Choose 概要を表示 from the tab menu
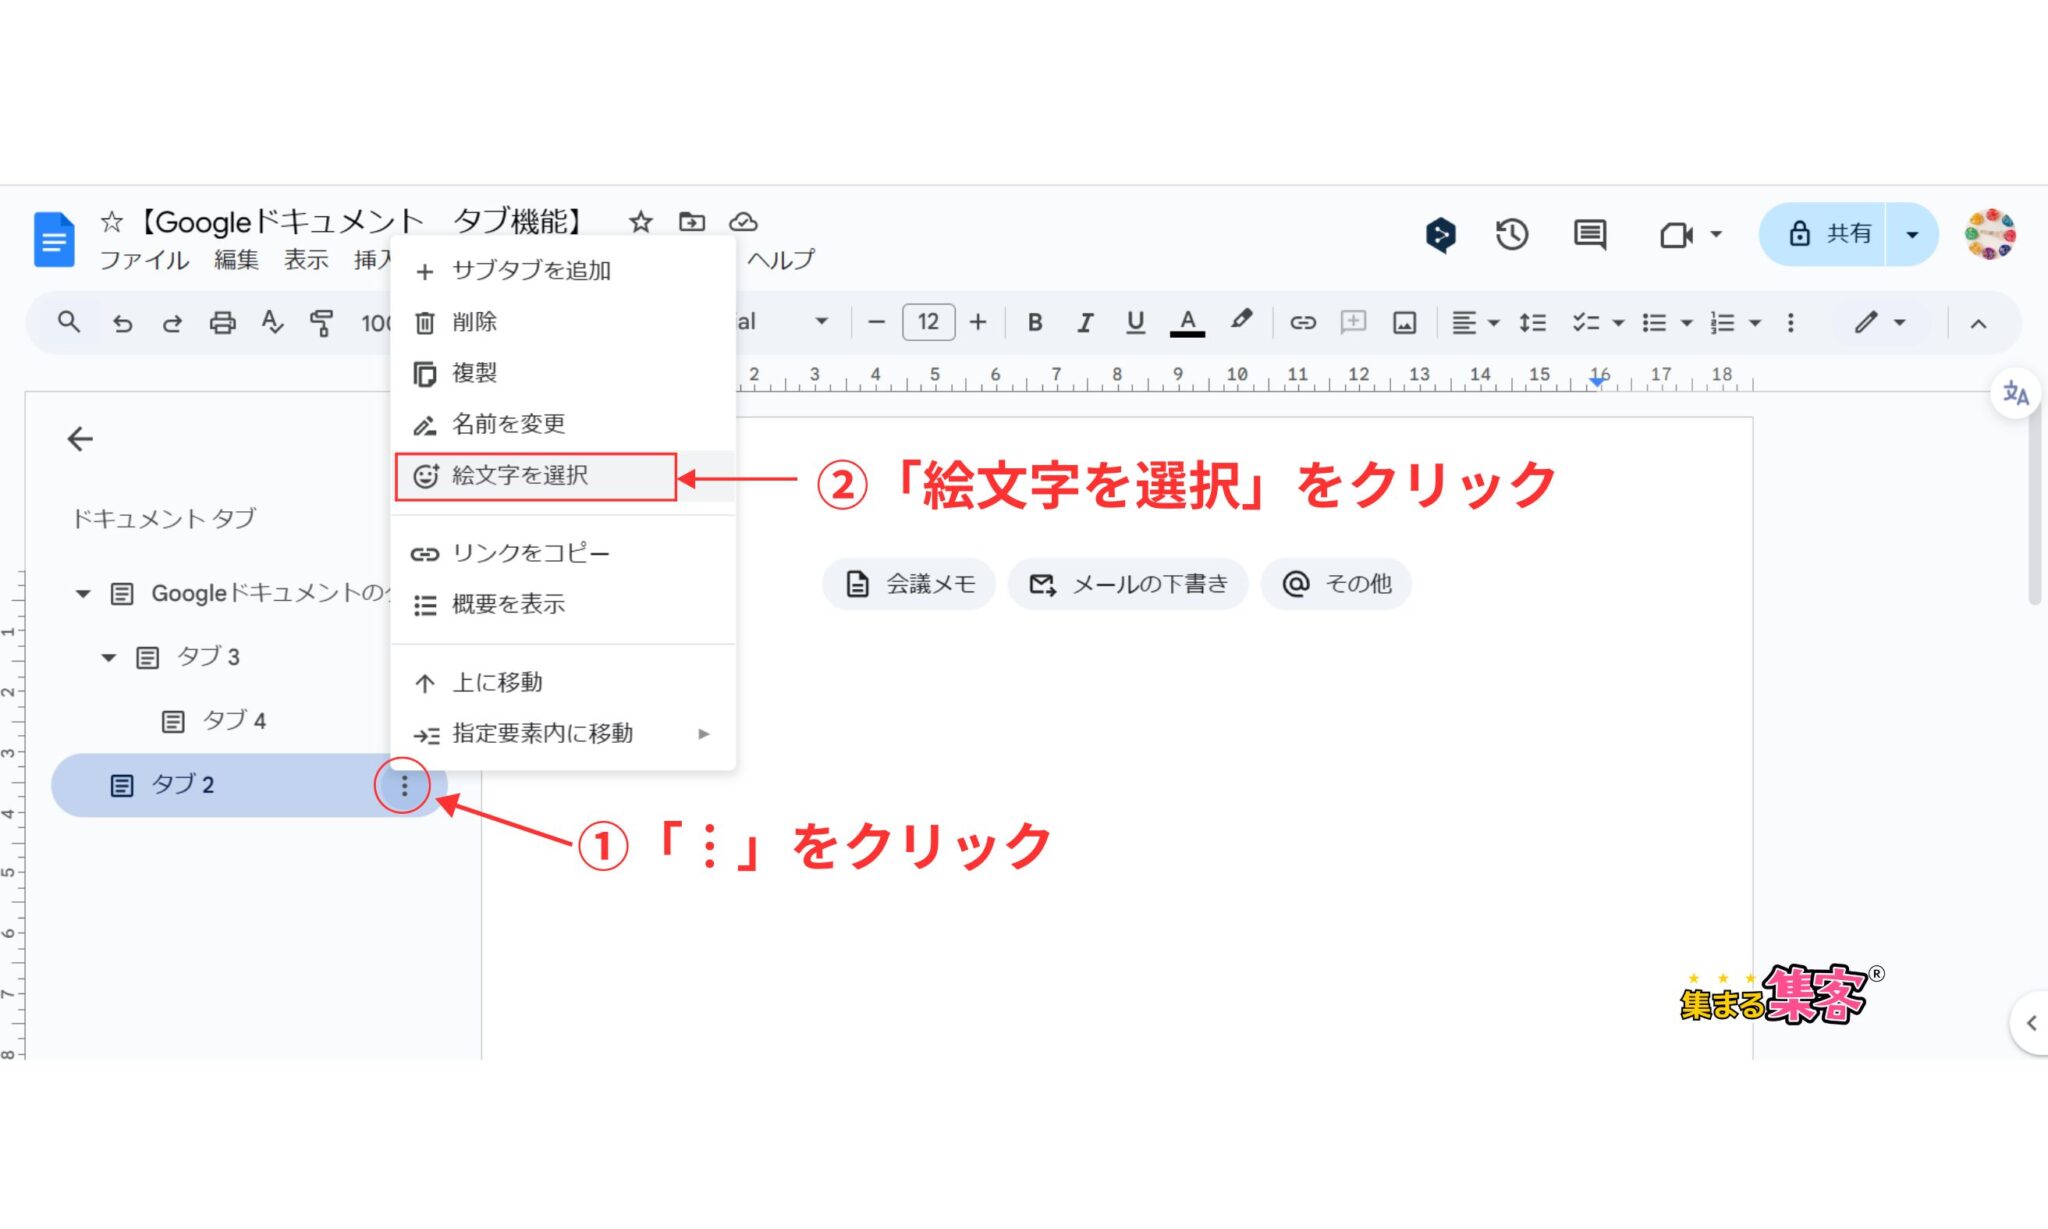 pos(564,604)
